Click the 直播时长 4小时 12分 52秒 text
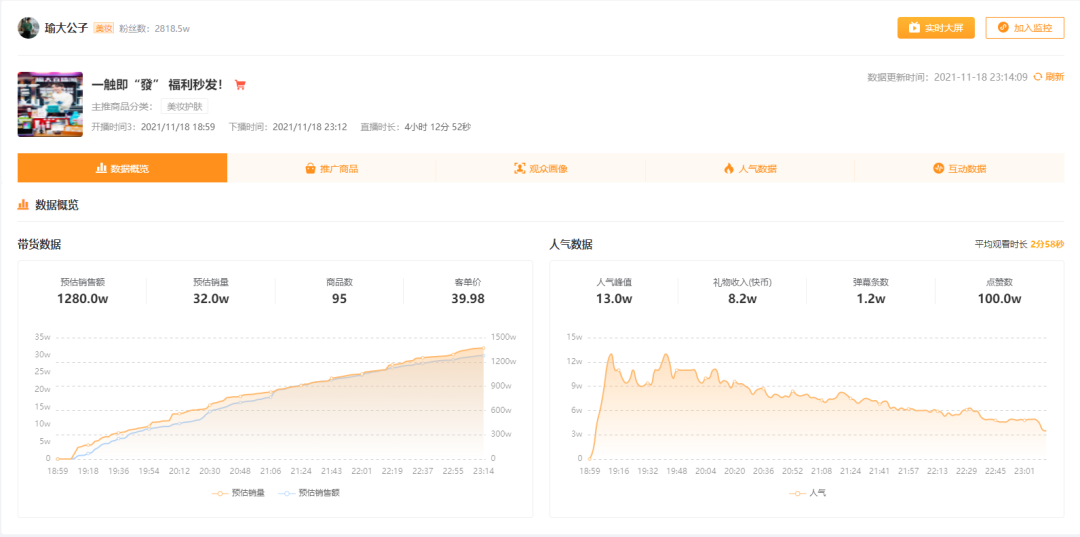Image resolution: width=1080 pixels, height=537 pixels. [416, 127]
